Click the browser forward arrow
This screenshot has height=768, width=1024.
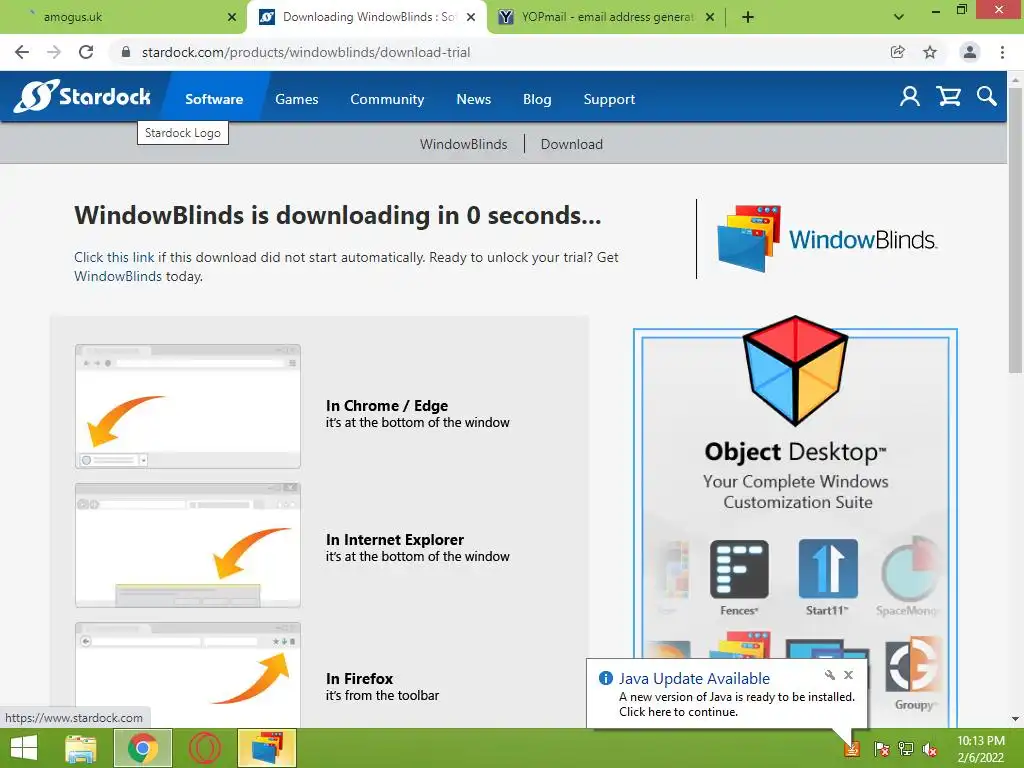54,52
